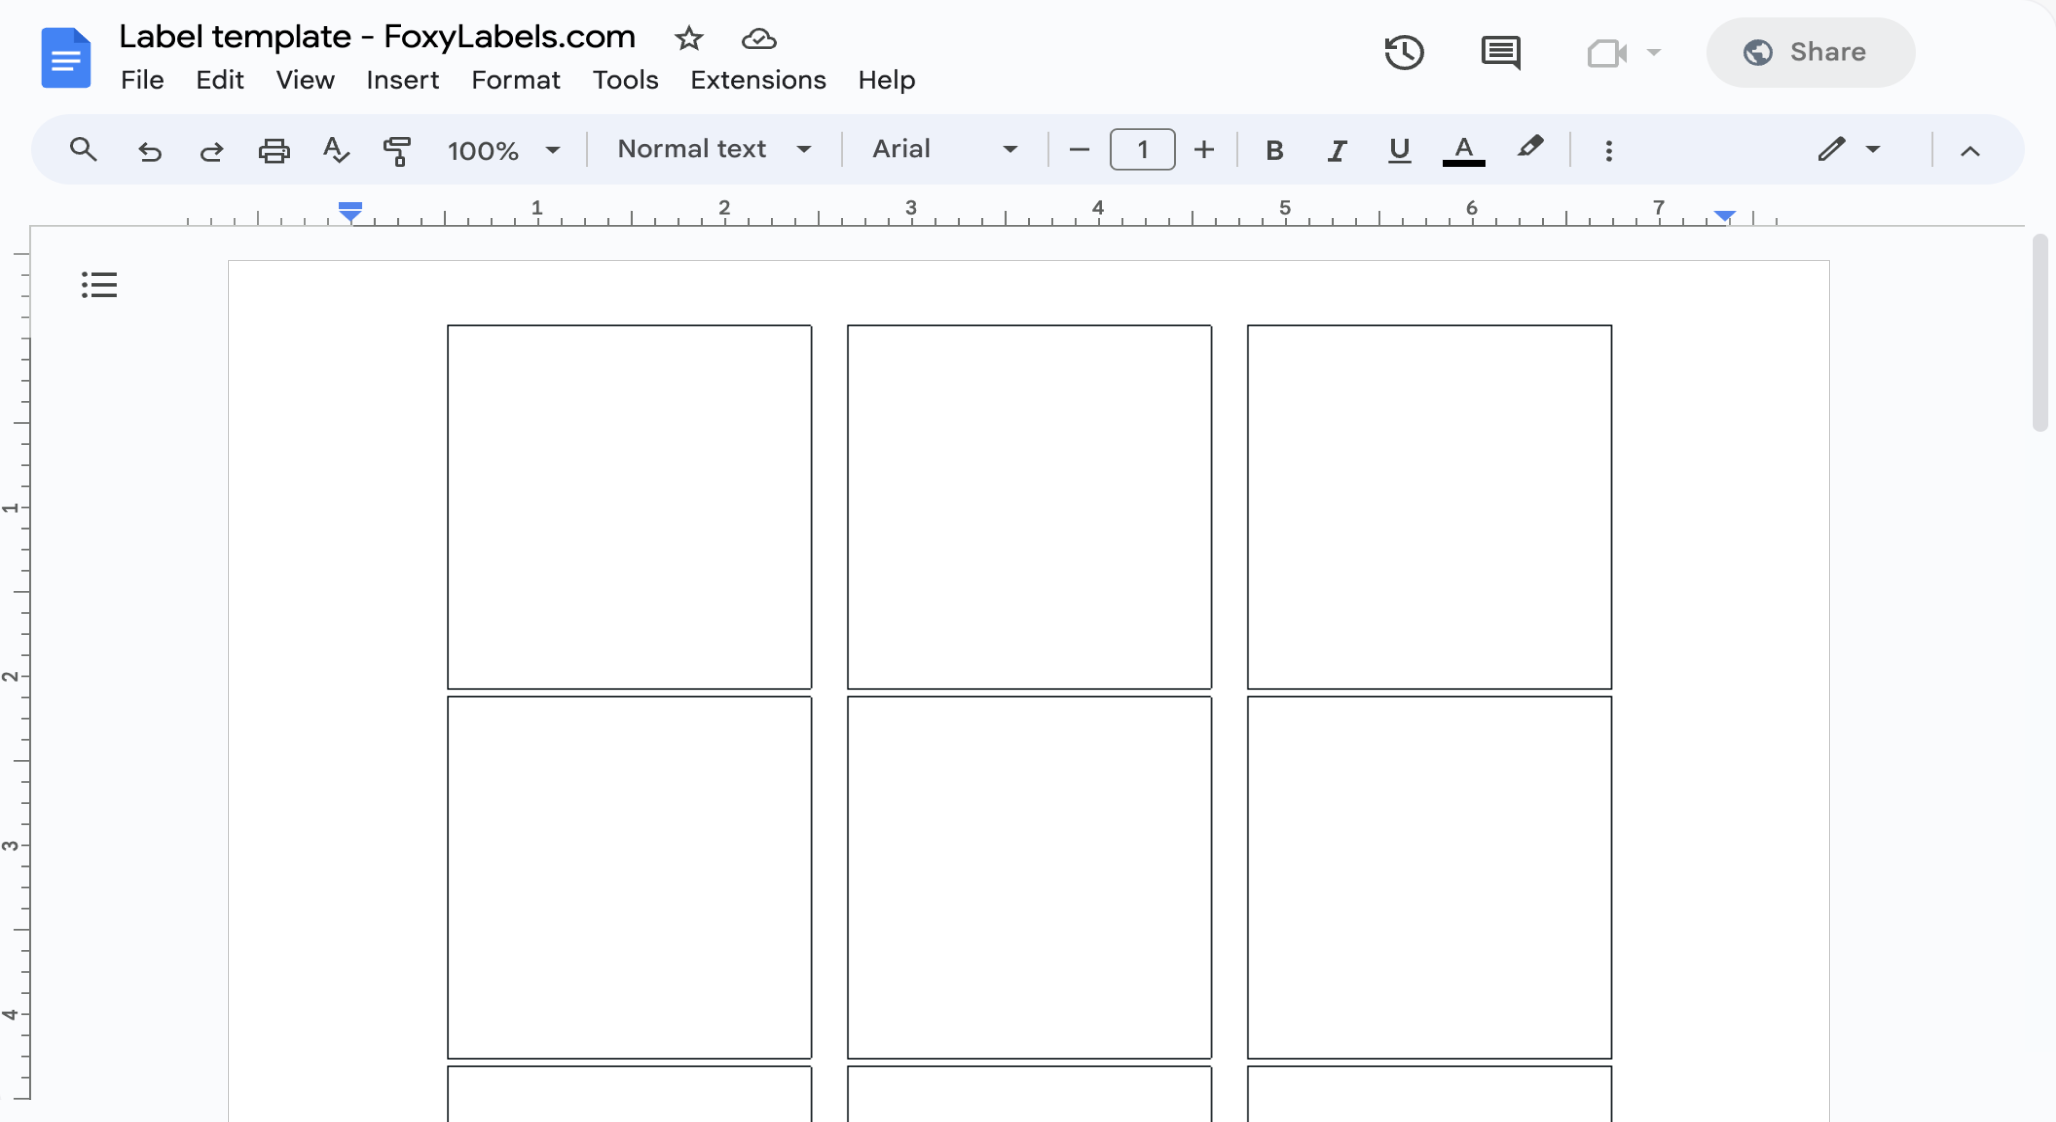2056x1122 pixels.
Task: Toggle bold formatting
Action: pos(1274,150)
